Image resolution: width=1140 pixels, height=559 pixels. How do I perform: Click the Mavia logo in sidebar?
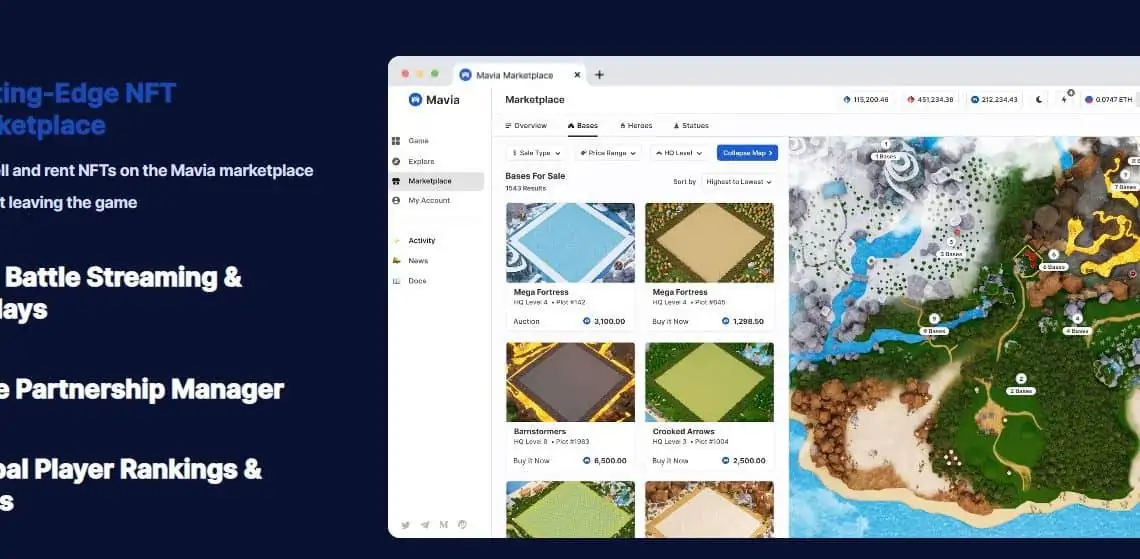coord(434,100)
